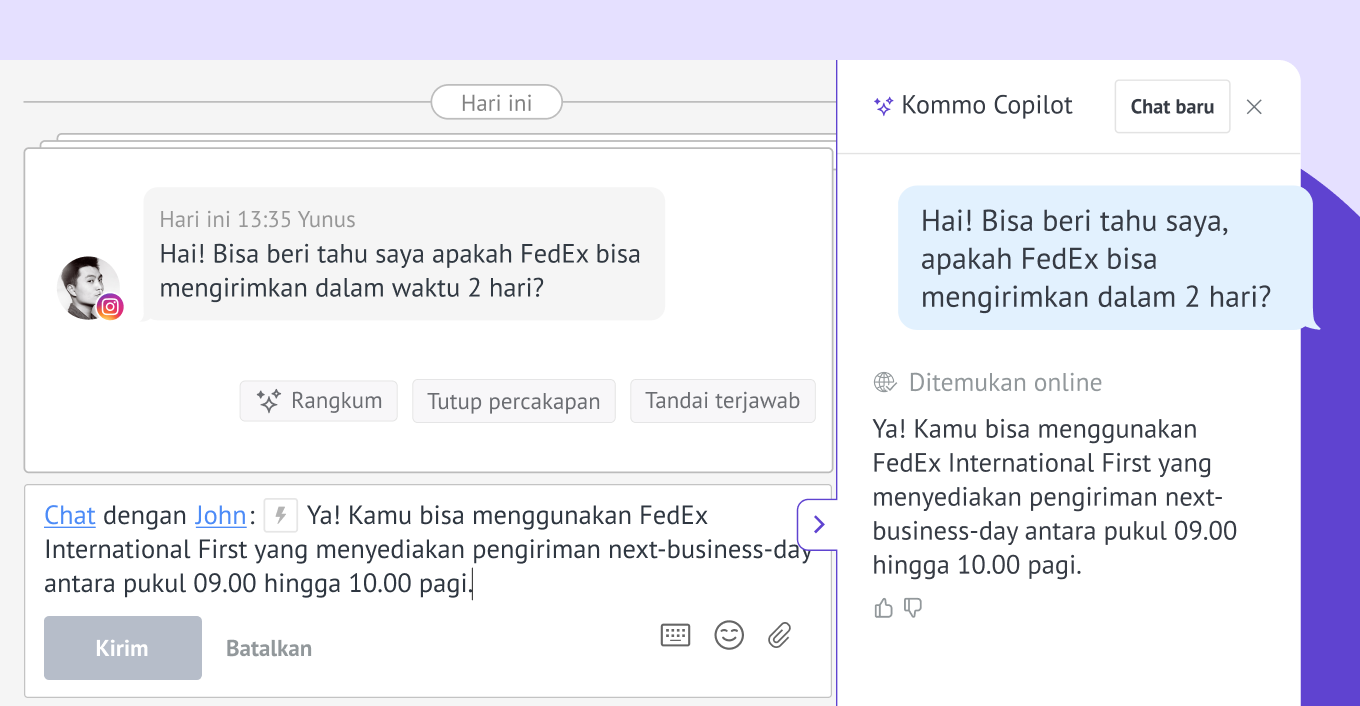
Task: Click the globe icon beside Ditemukan online
Action: 884,382
